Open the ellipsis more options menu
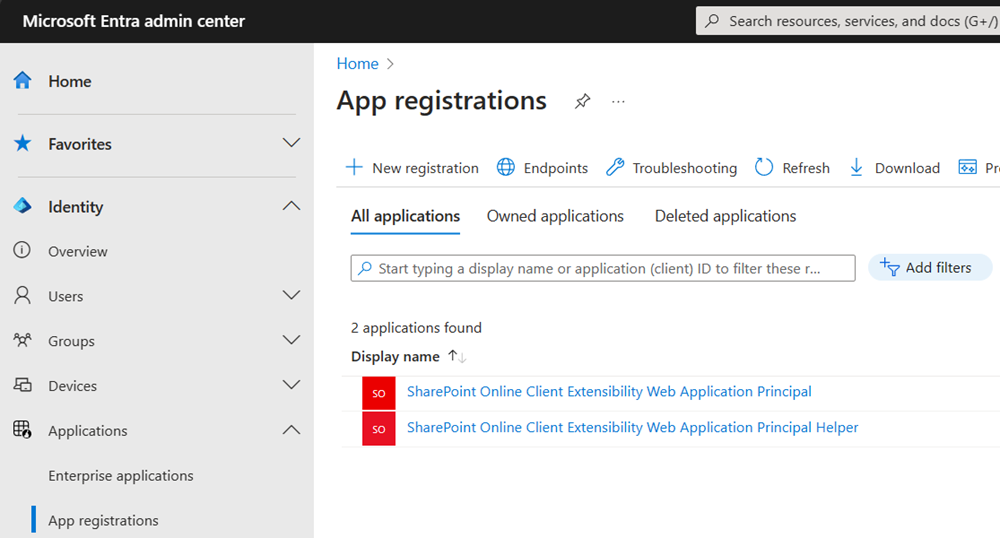 pos(618,102)
